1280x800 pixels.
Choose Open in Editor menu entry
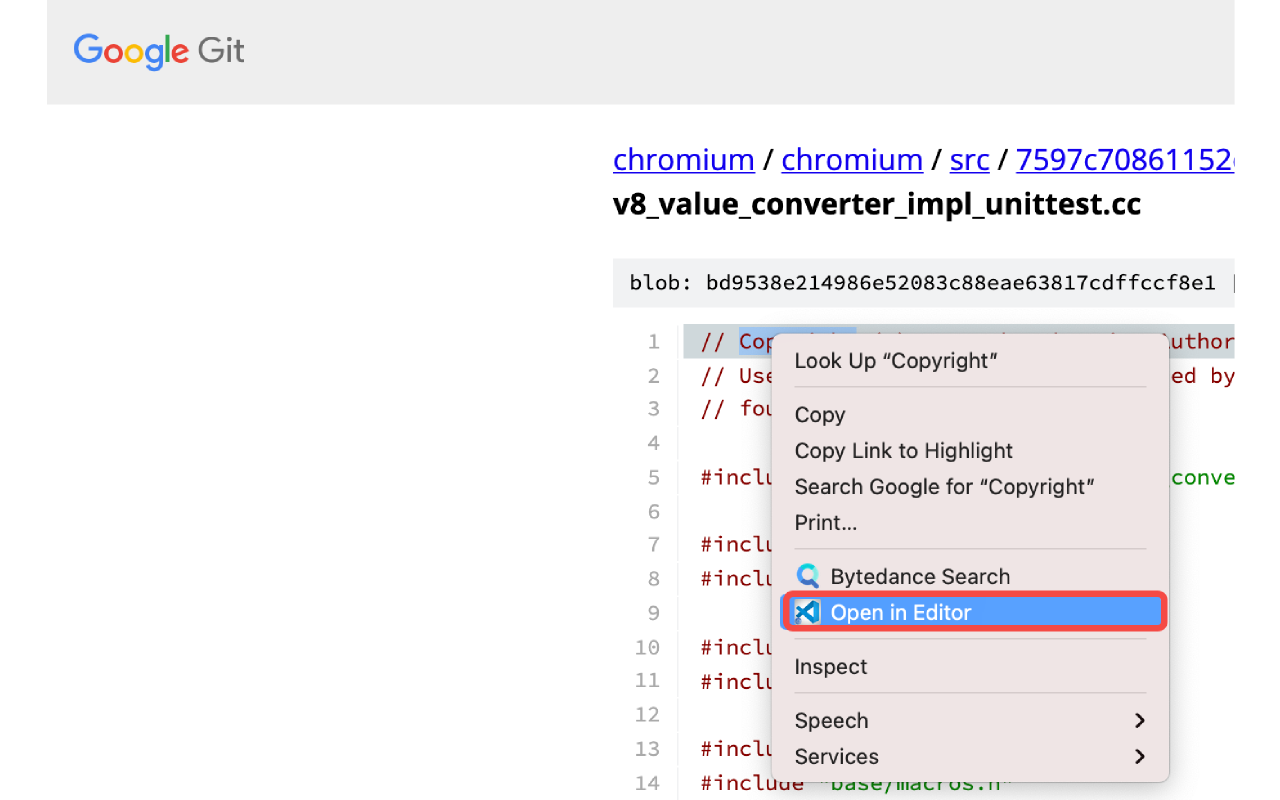(972, 612)
